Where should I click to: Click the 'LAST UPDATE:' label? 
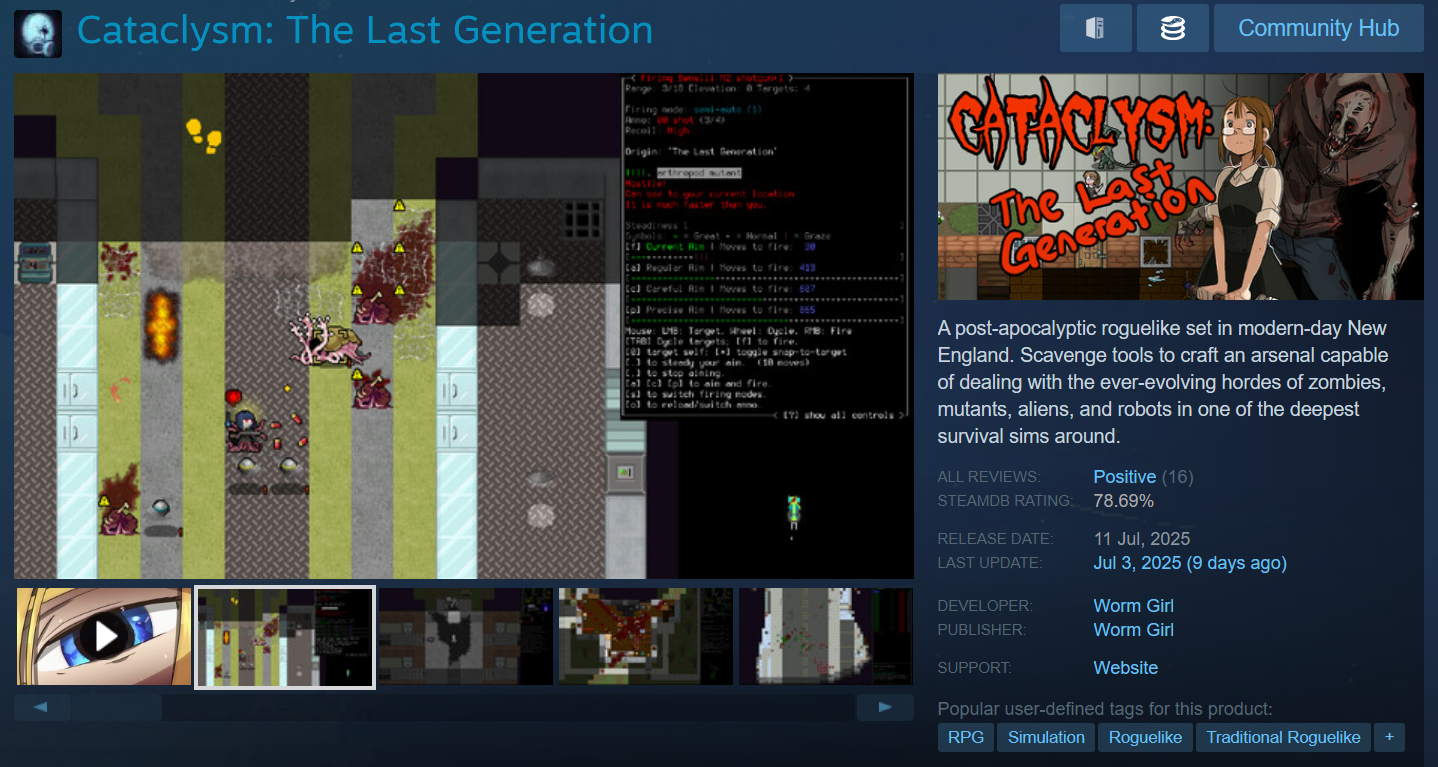click(990, 564)
